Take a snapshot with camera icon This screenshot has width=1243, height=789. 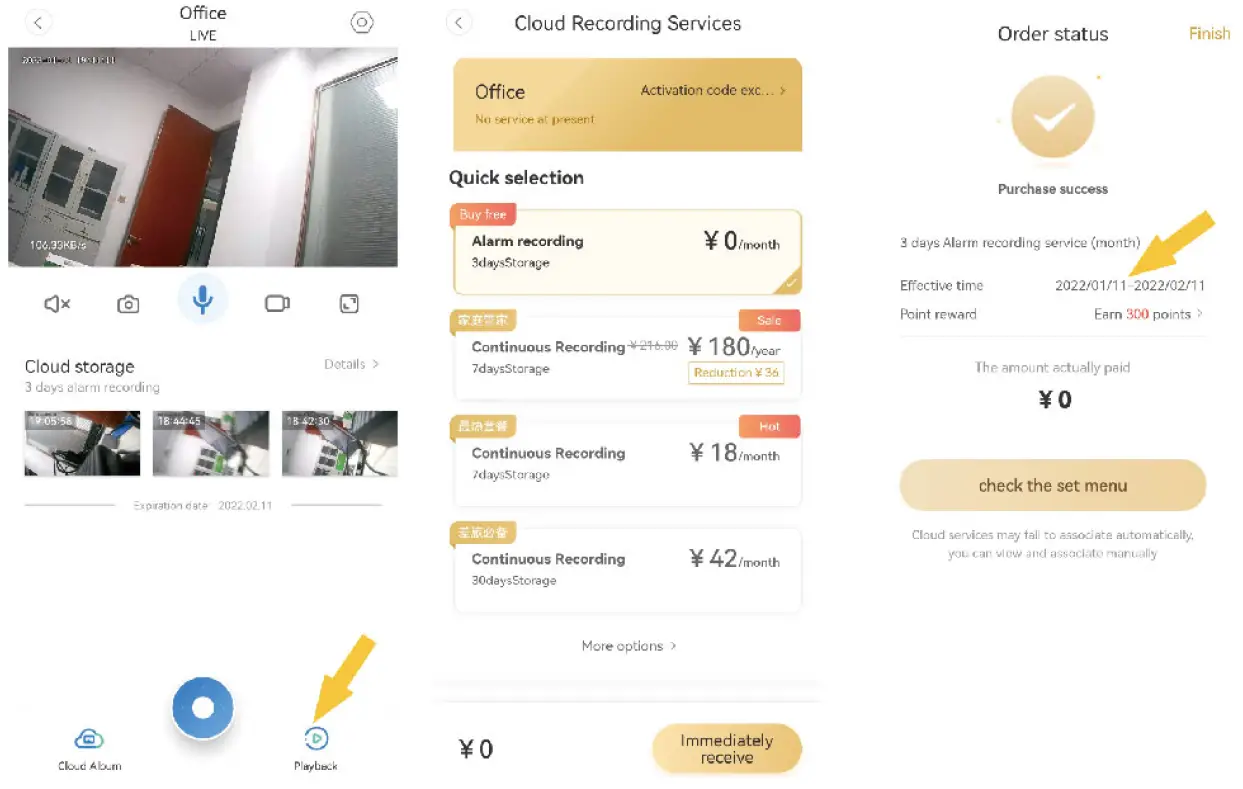click(x=128, y=304)
